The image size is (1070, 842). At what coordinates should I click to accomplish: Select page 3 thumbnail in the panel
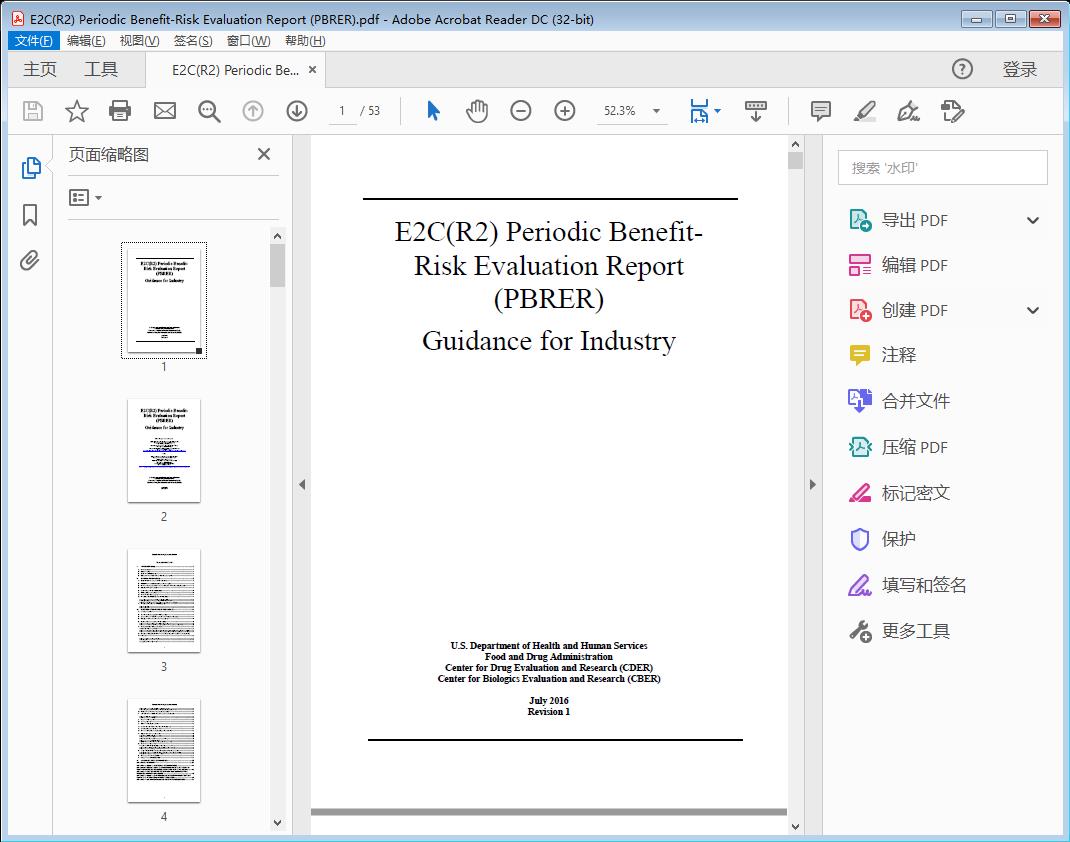coord(164,600)
